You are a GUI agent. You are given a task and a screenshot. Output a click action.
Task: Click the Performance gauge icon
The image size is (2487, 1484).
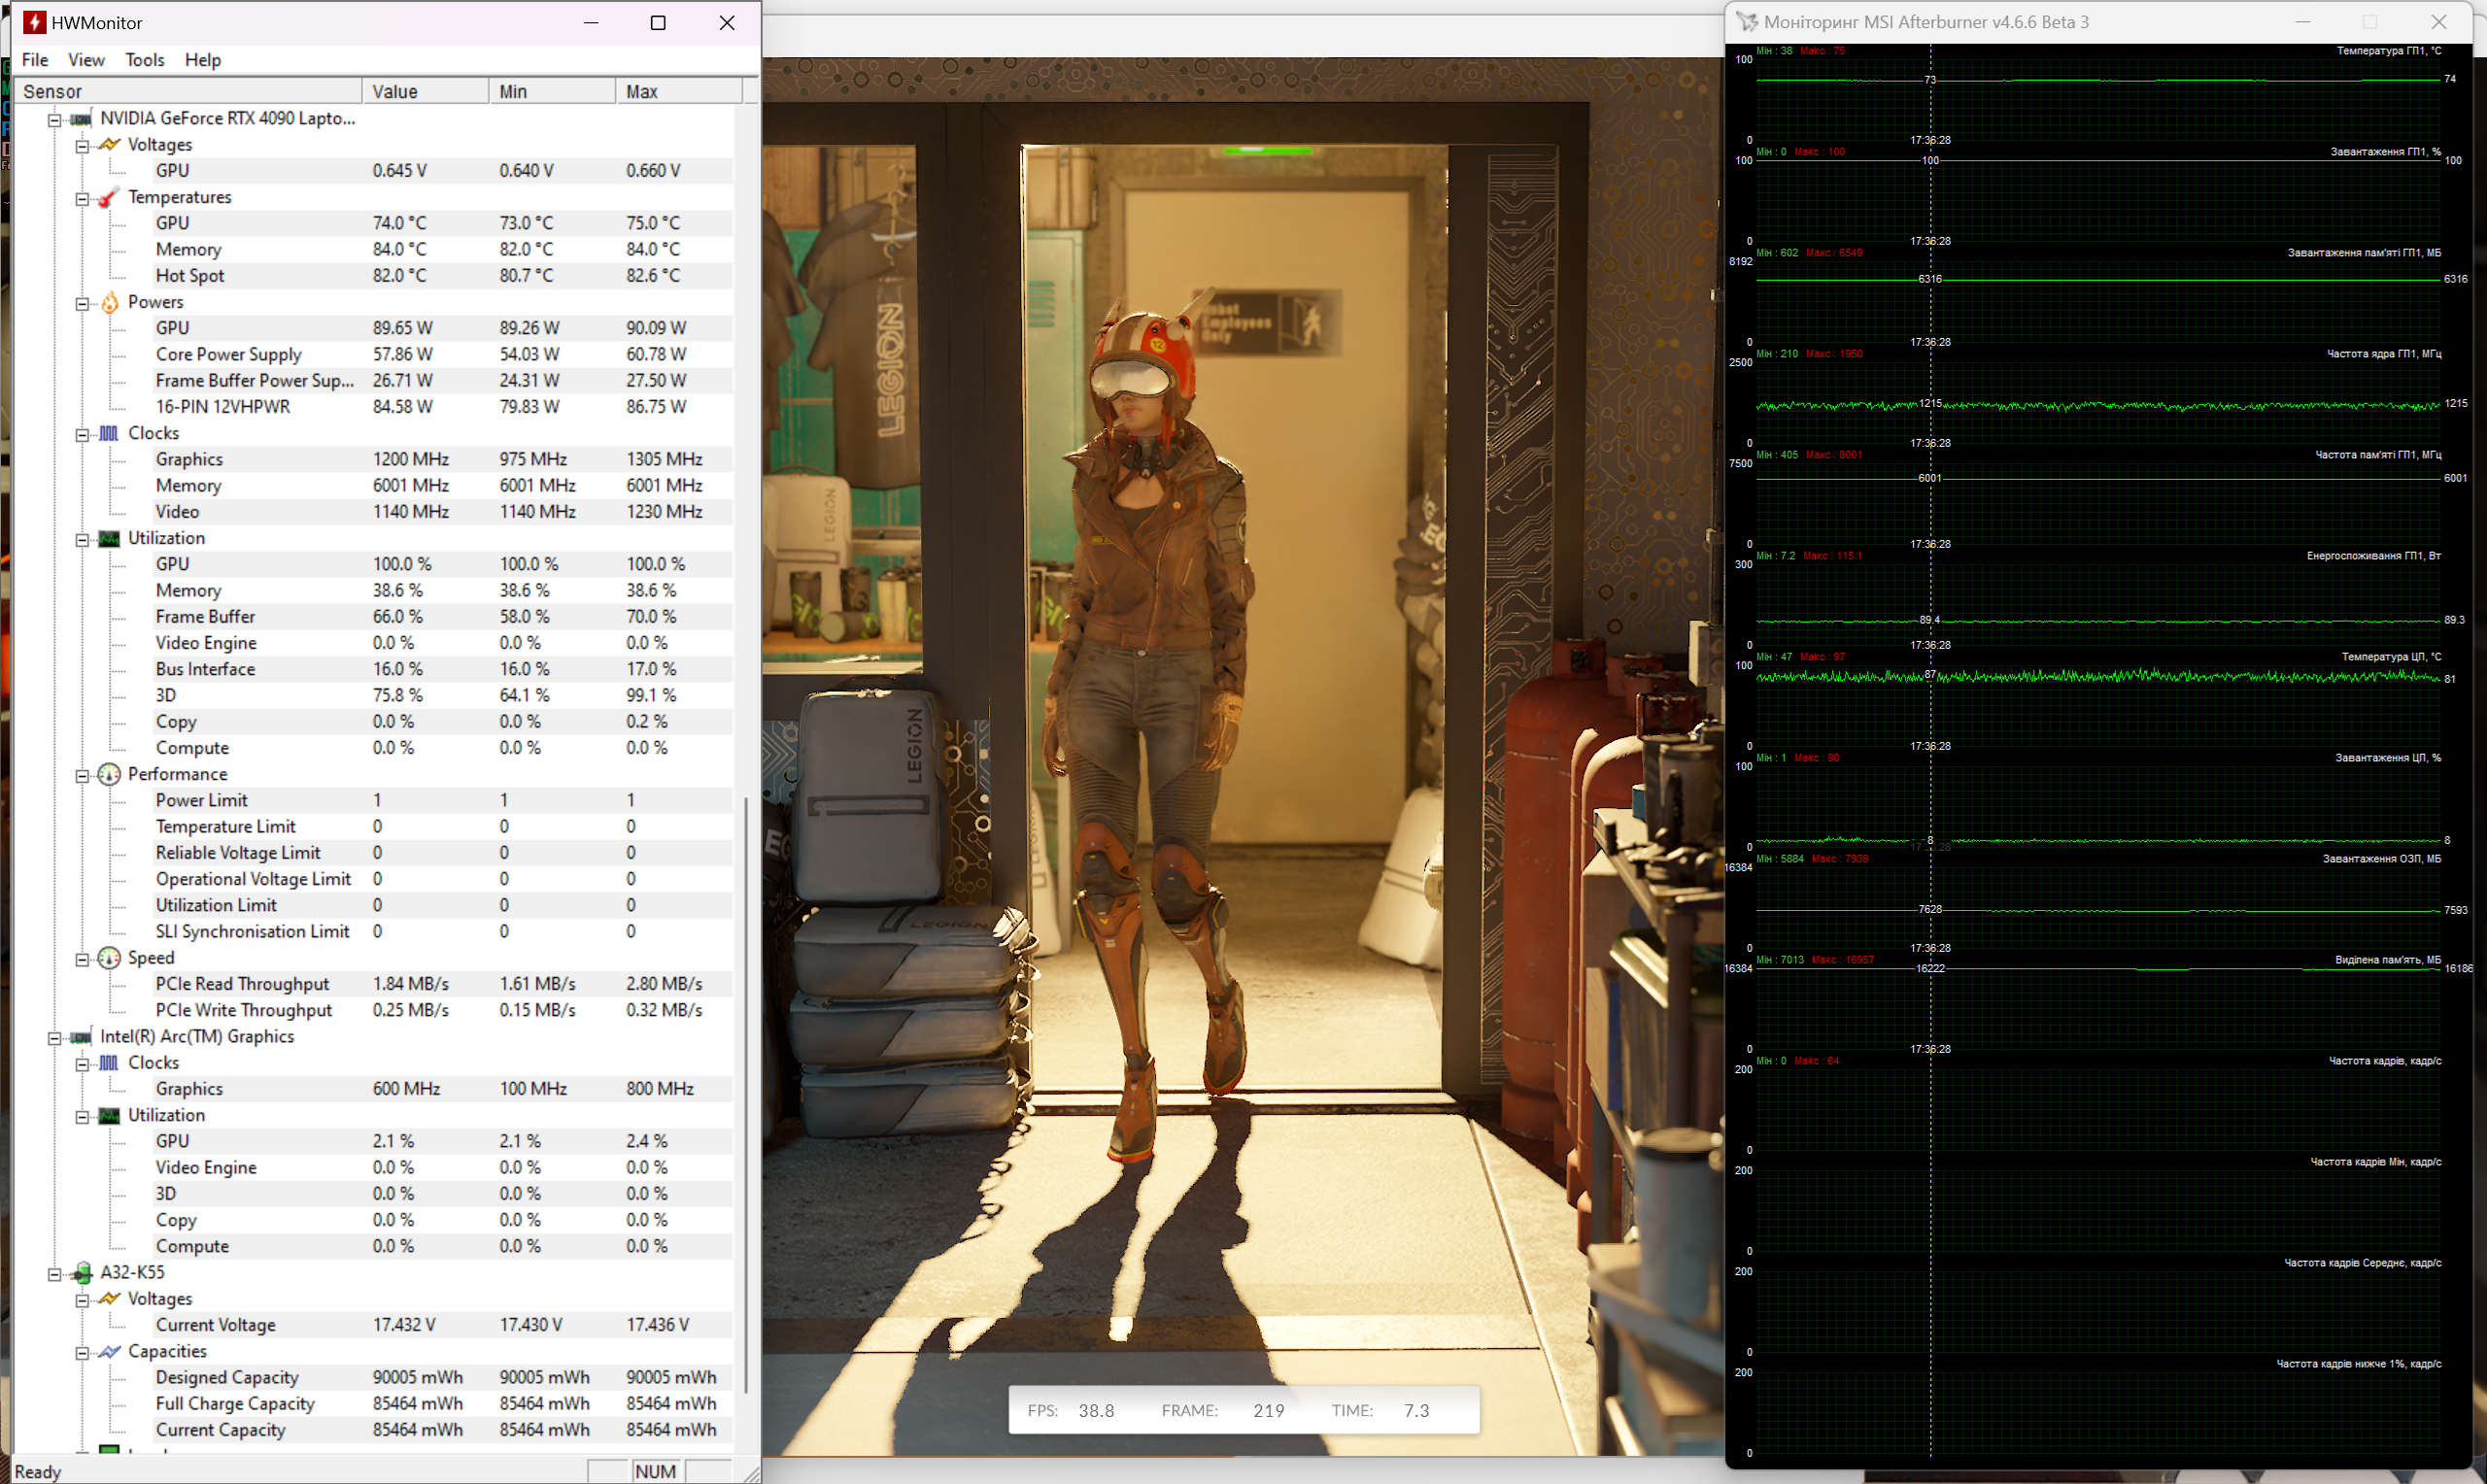point(109,774)
